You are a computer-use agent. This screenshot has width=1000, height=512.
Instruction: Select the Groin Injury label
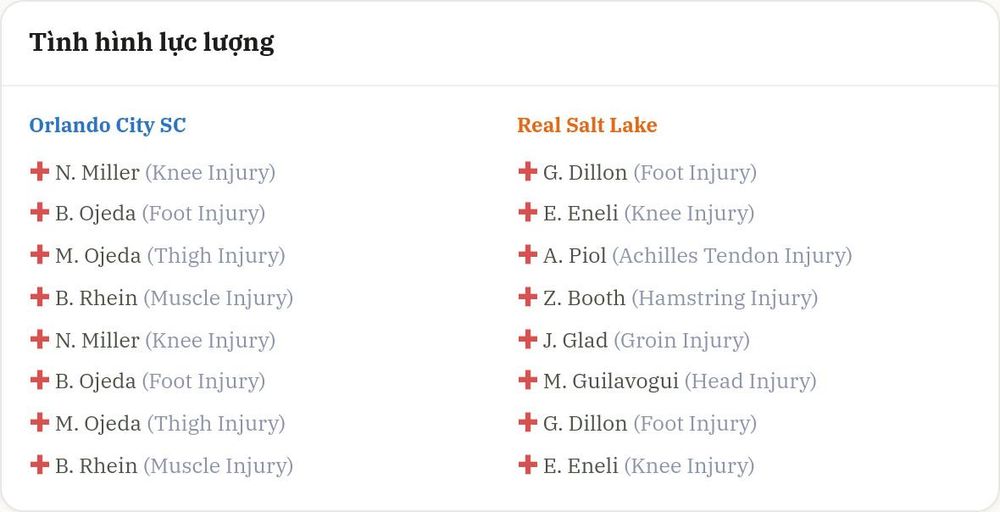(682, 340)
